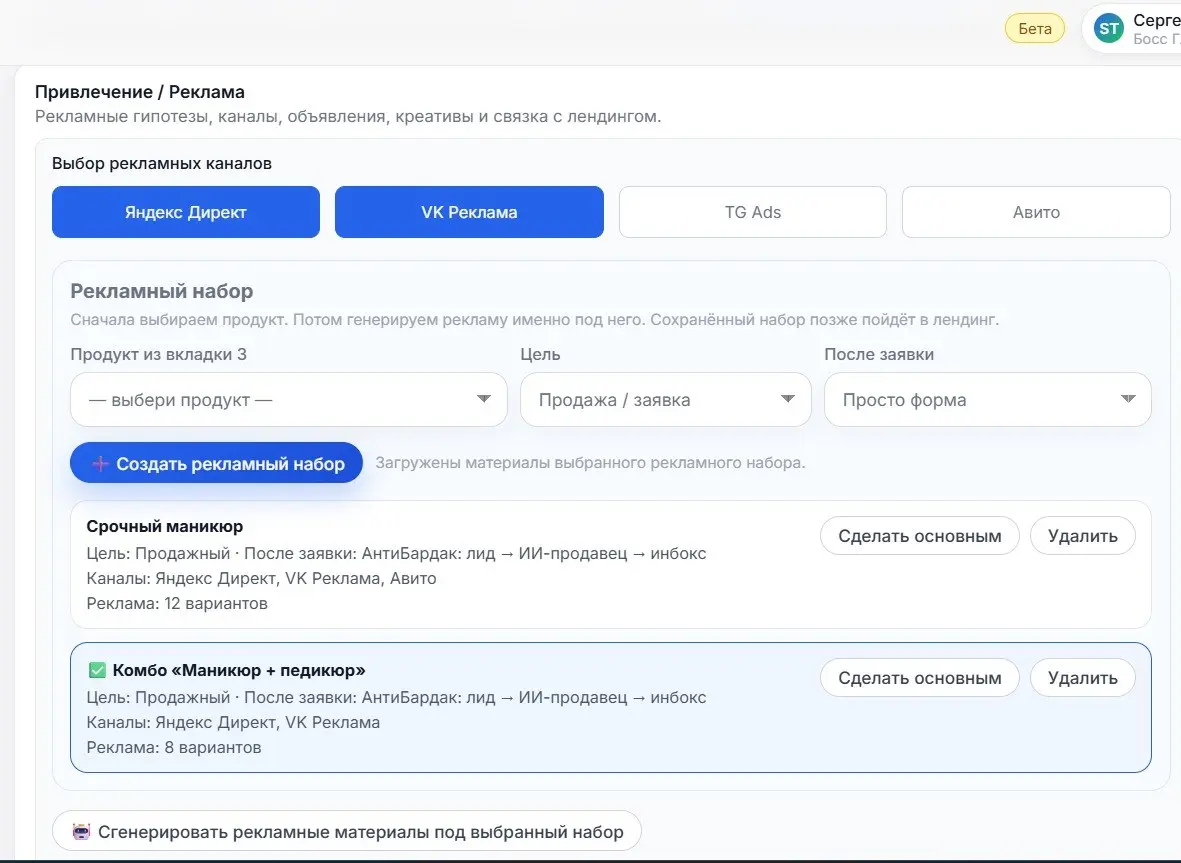Click the Реклама: 8 вариантов text
This screenshot has width=1181, height=863.
point(174,747)
